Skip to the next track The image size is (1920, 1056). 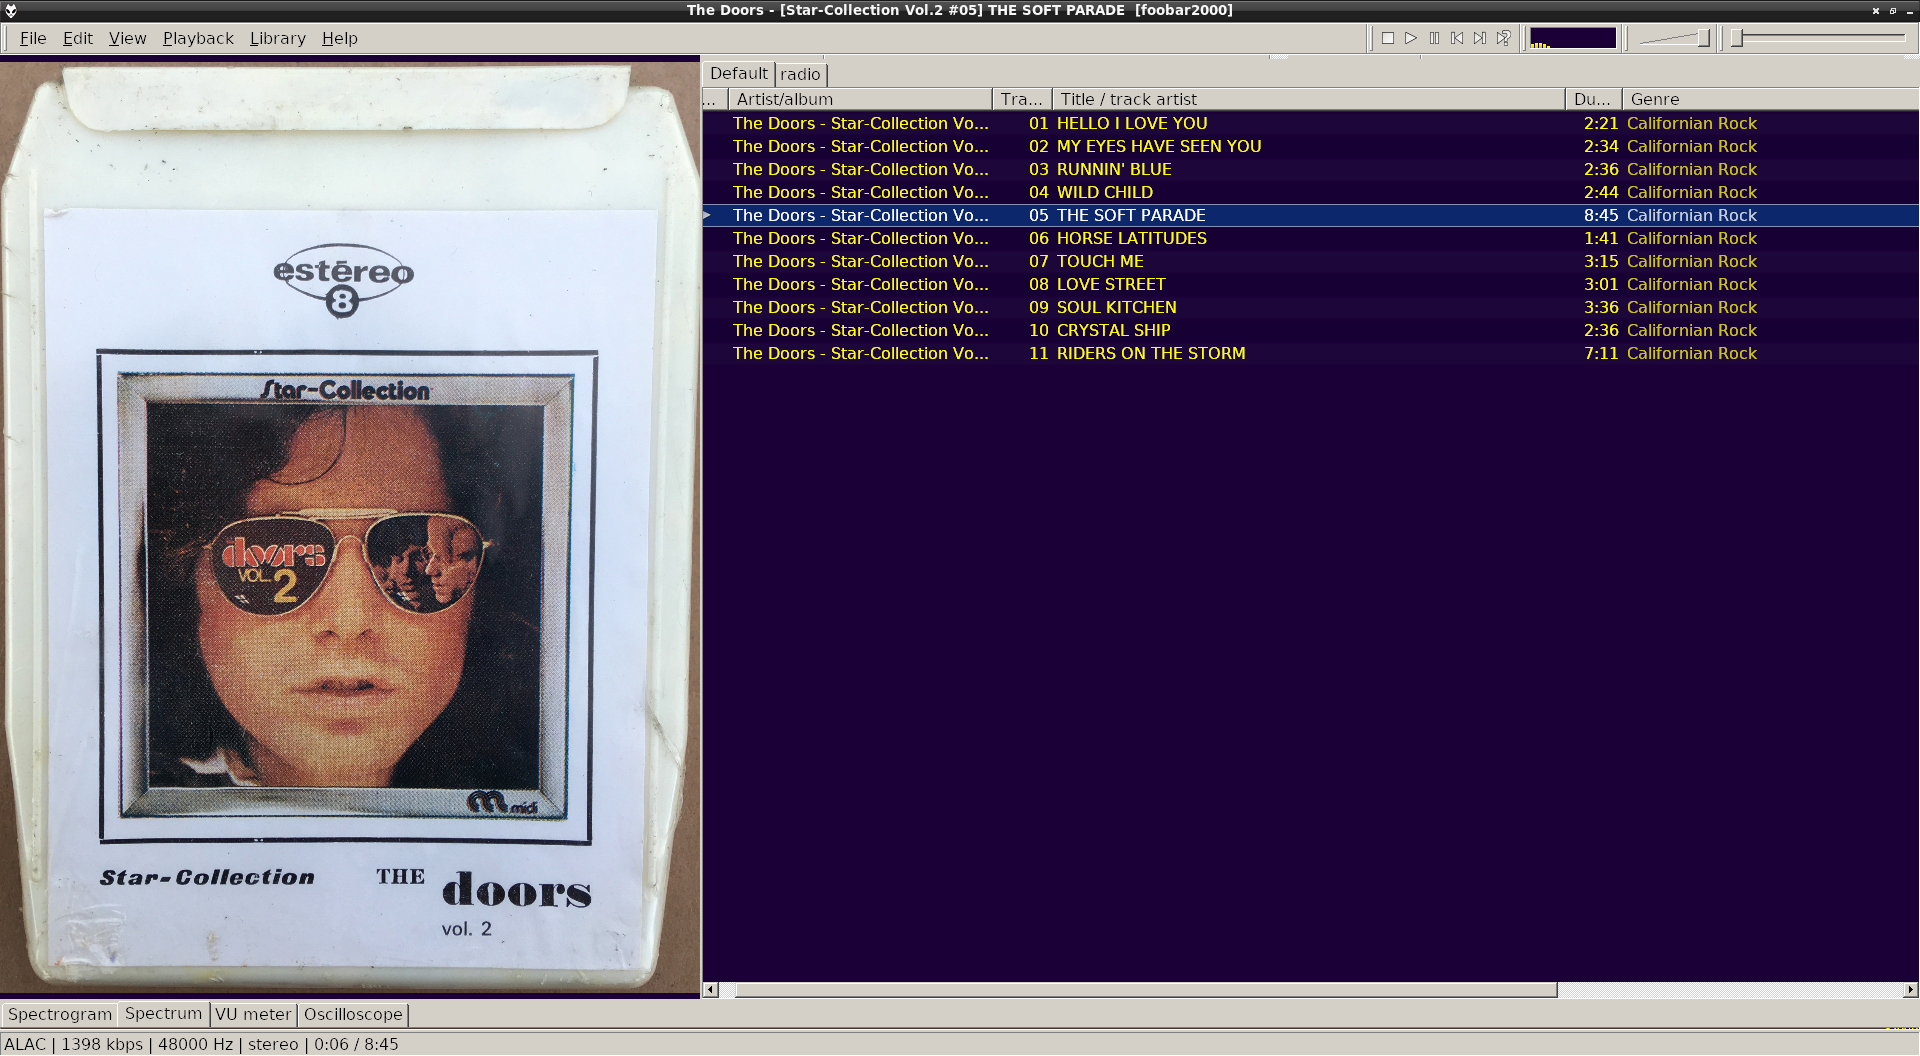click(1480, 38)
